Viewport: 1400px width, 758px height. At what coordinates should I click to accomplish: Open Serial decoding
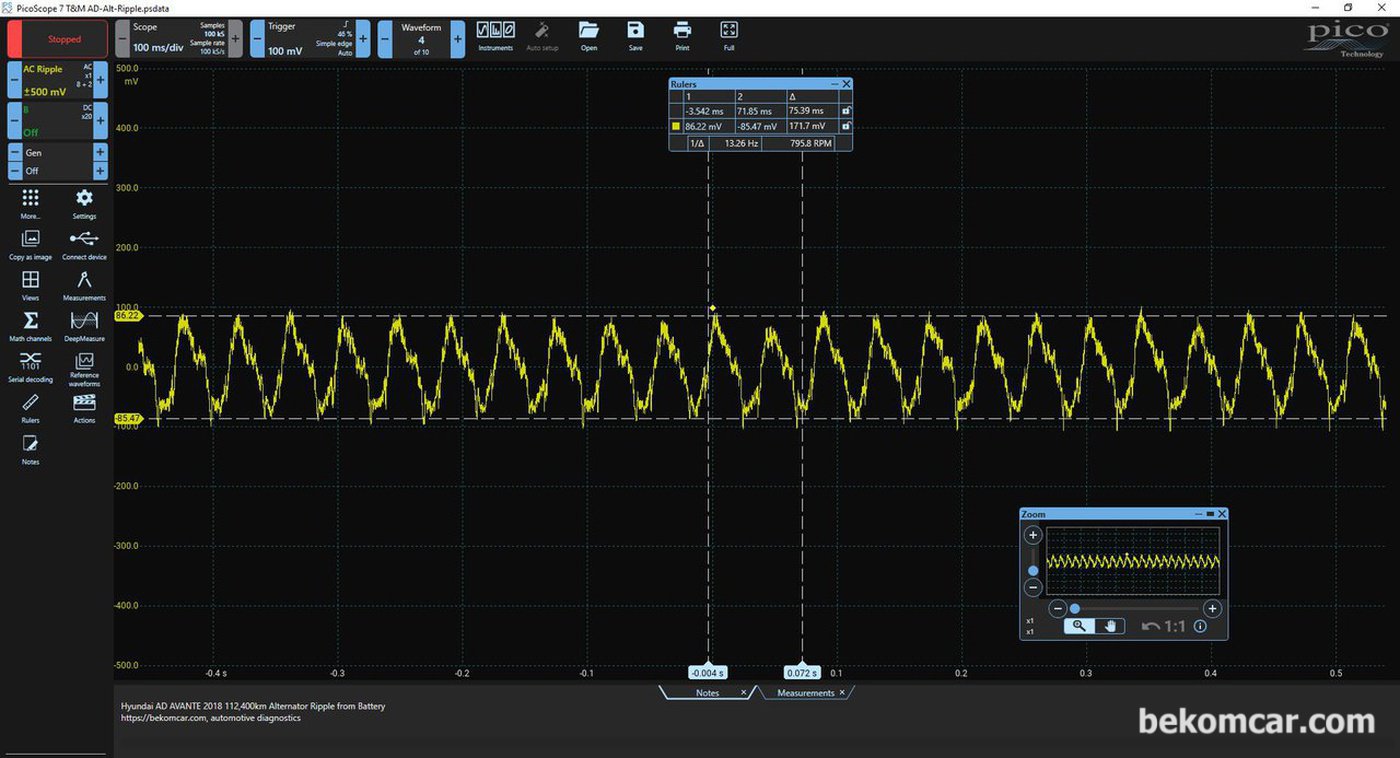pos(30,367)
